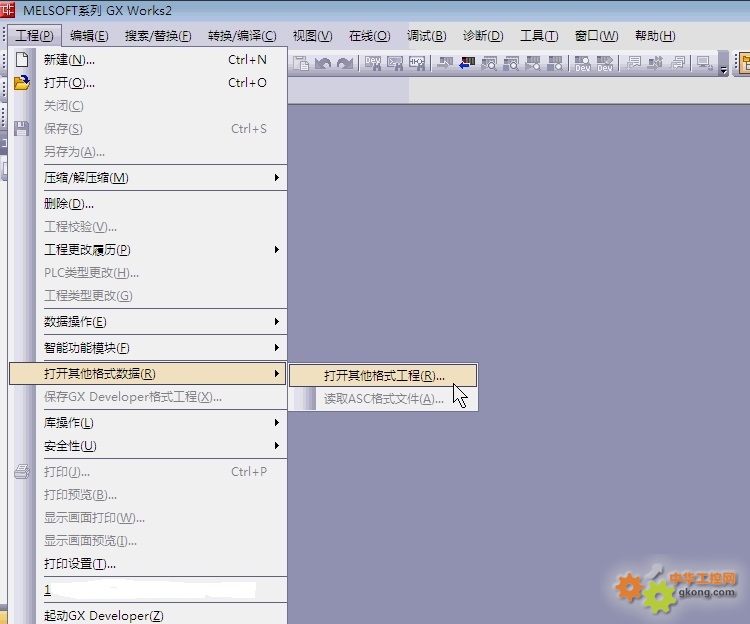The image size is (750, 624).
Task: Open Device/buffer memory batch monitor icon
Action: (x=583, y=63)
